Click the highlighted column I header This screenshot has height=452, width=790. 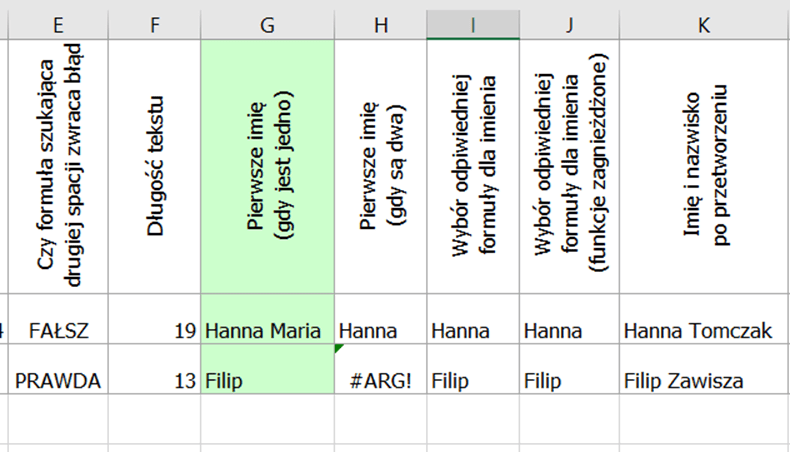pos(473,26)
